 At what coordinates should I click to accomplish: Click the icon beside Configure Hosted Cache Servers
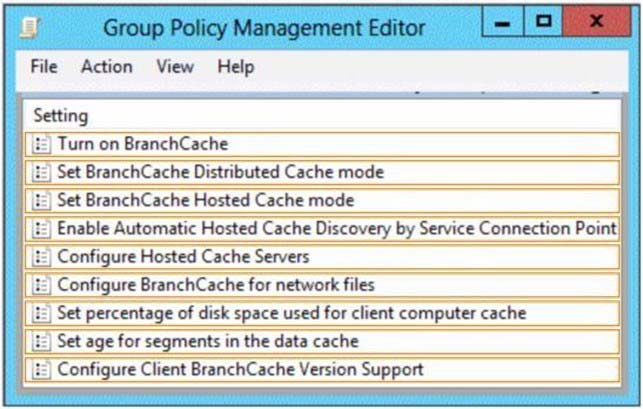tap(41, 257)
